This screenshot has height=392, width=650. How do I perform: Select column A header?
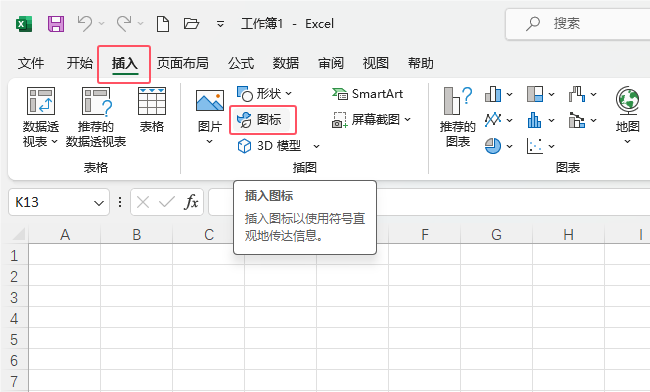point(65,235)
